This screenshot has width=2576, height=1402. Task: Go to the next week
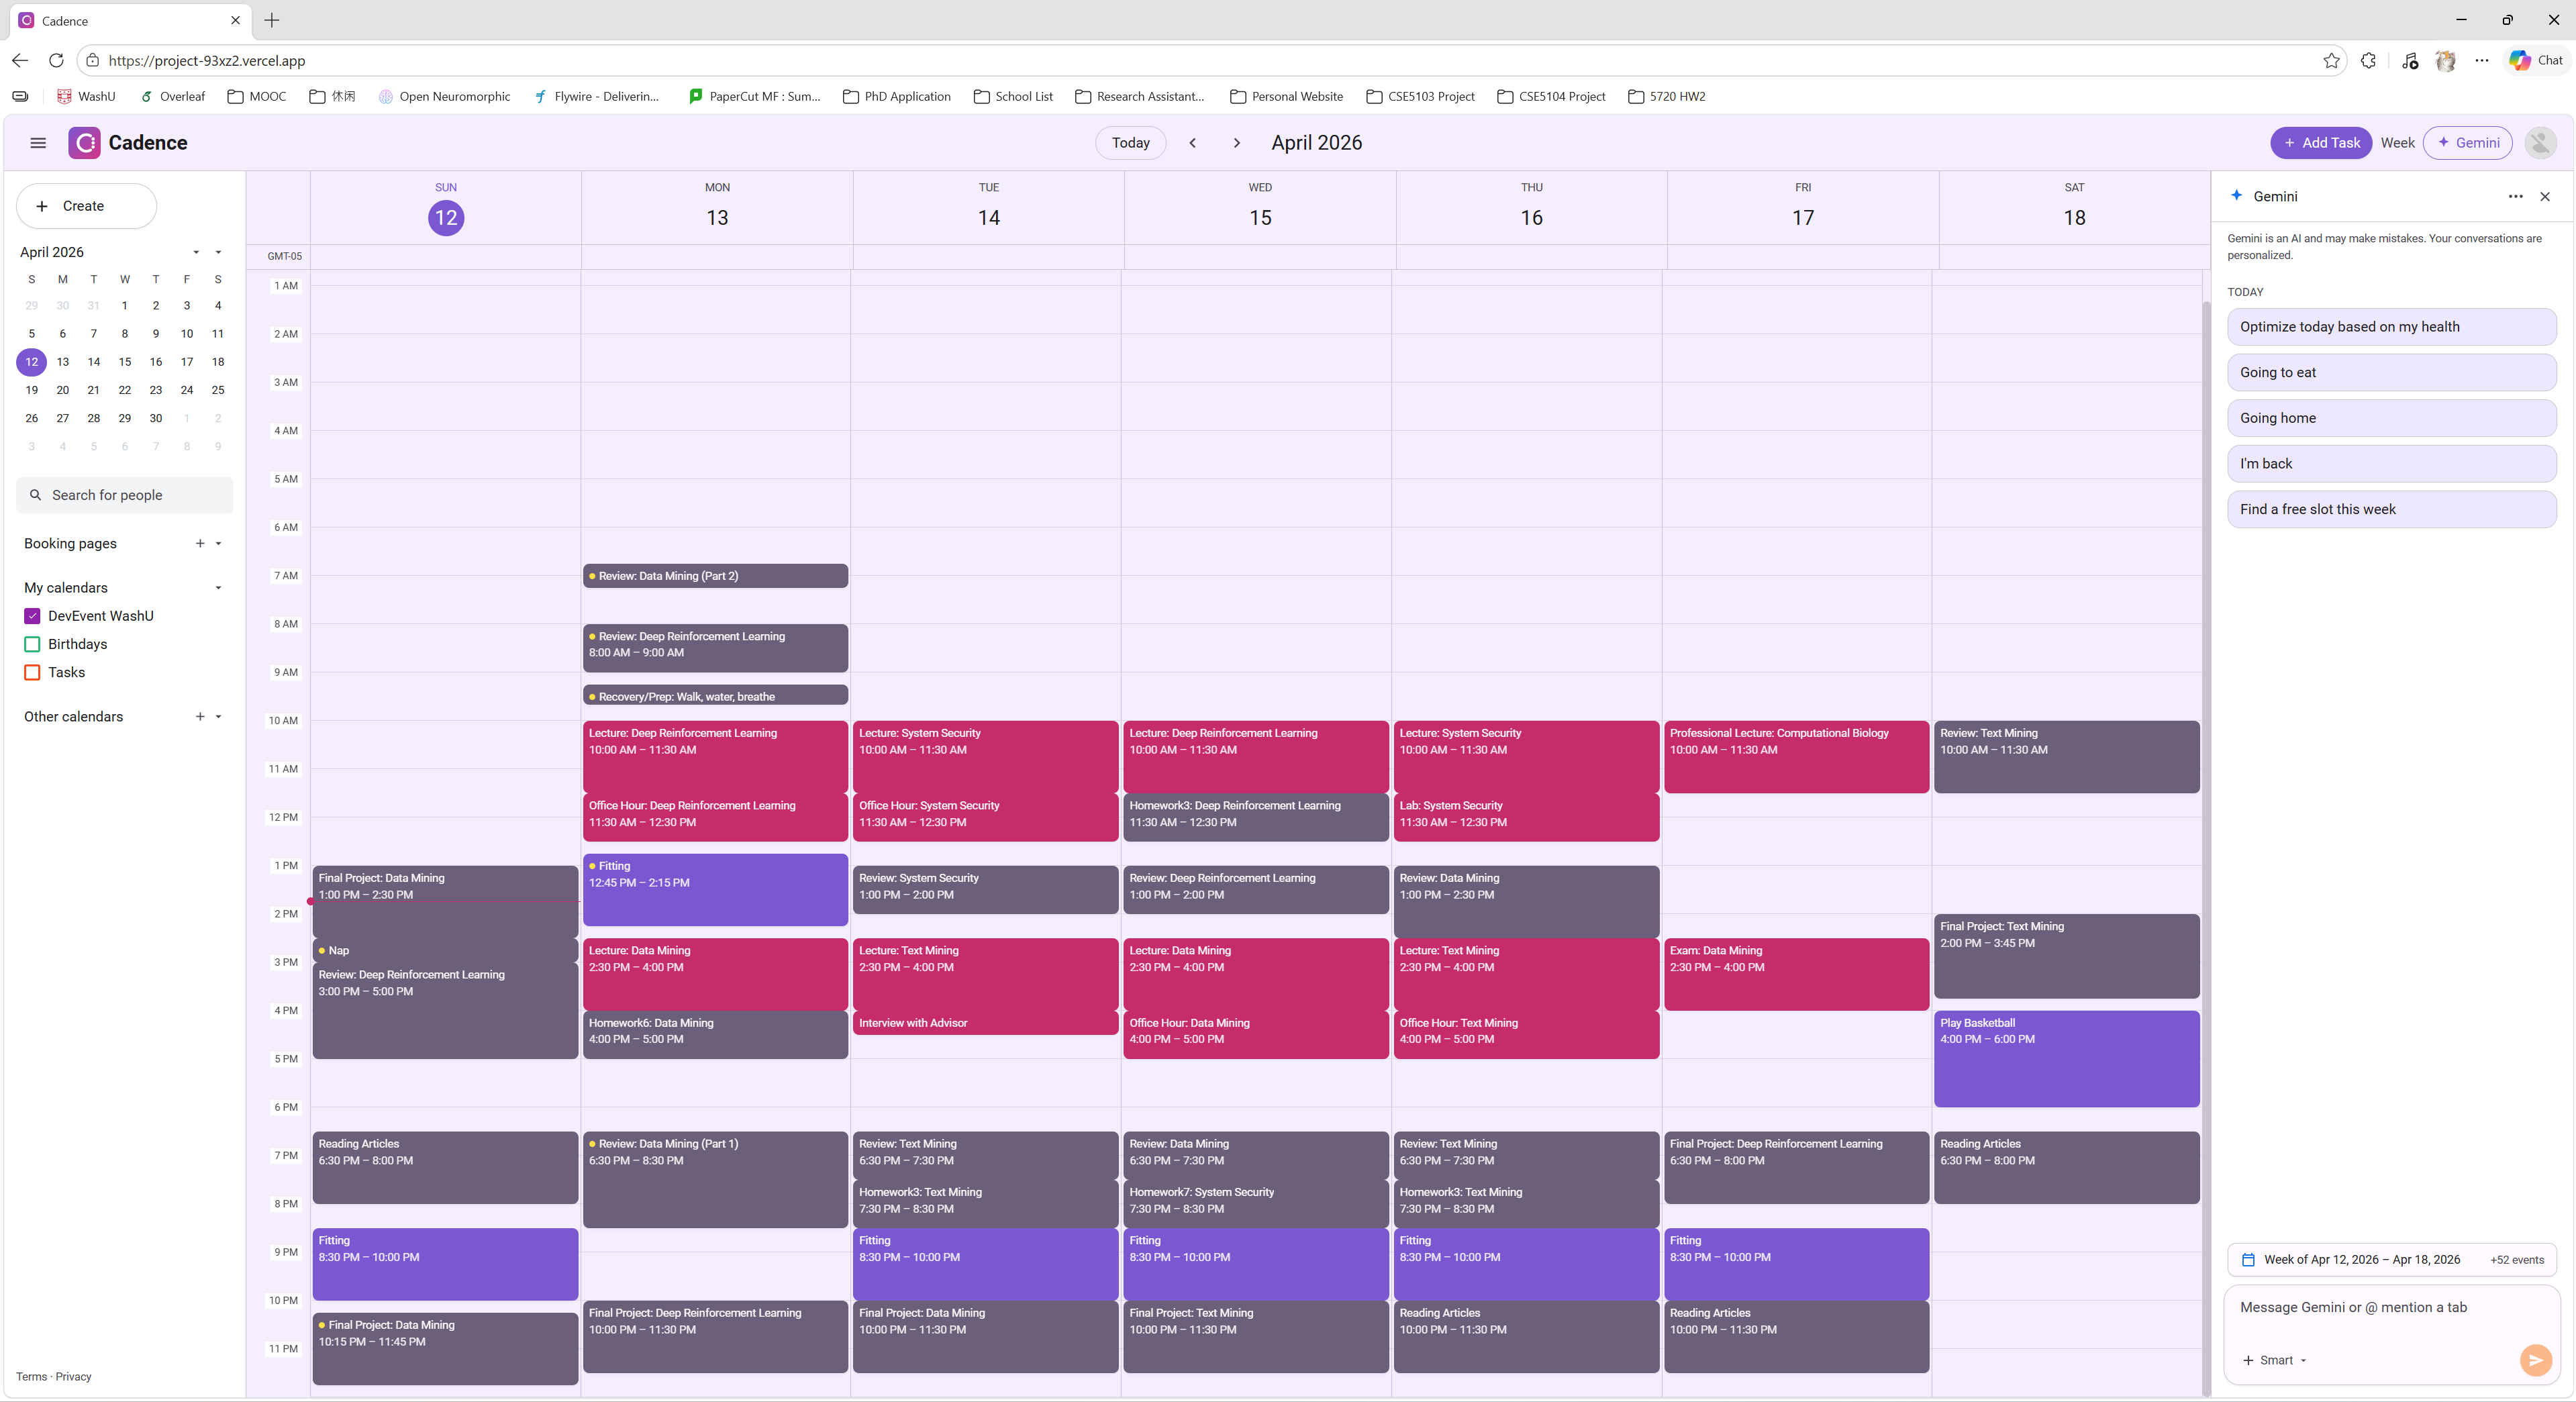tap(1237, 143)
